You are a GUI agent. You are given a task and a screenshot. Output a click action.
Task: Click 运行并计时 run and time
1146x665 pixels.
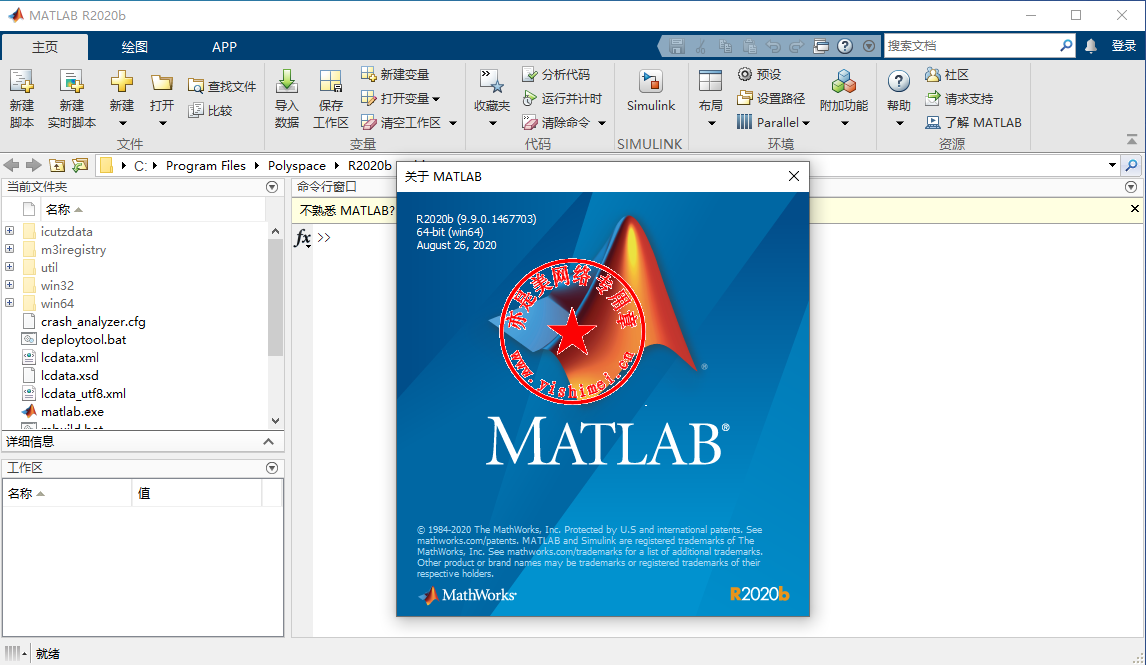tap(562, 99)
